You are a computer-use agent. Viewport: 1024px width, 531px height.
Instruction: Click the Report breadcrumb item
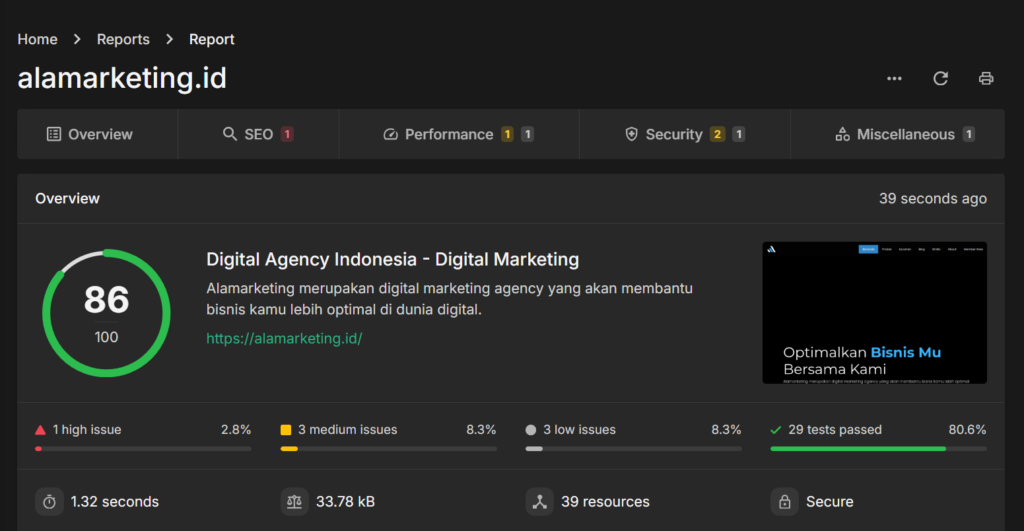(x=212, y=39)
